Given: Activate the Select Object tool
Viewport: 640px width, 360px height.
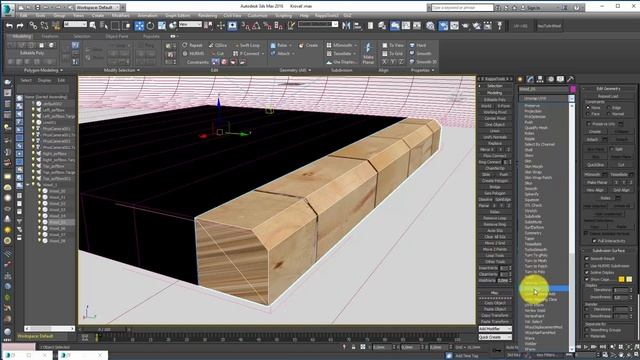Looking at the screenshot, I should [93, 26].
